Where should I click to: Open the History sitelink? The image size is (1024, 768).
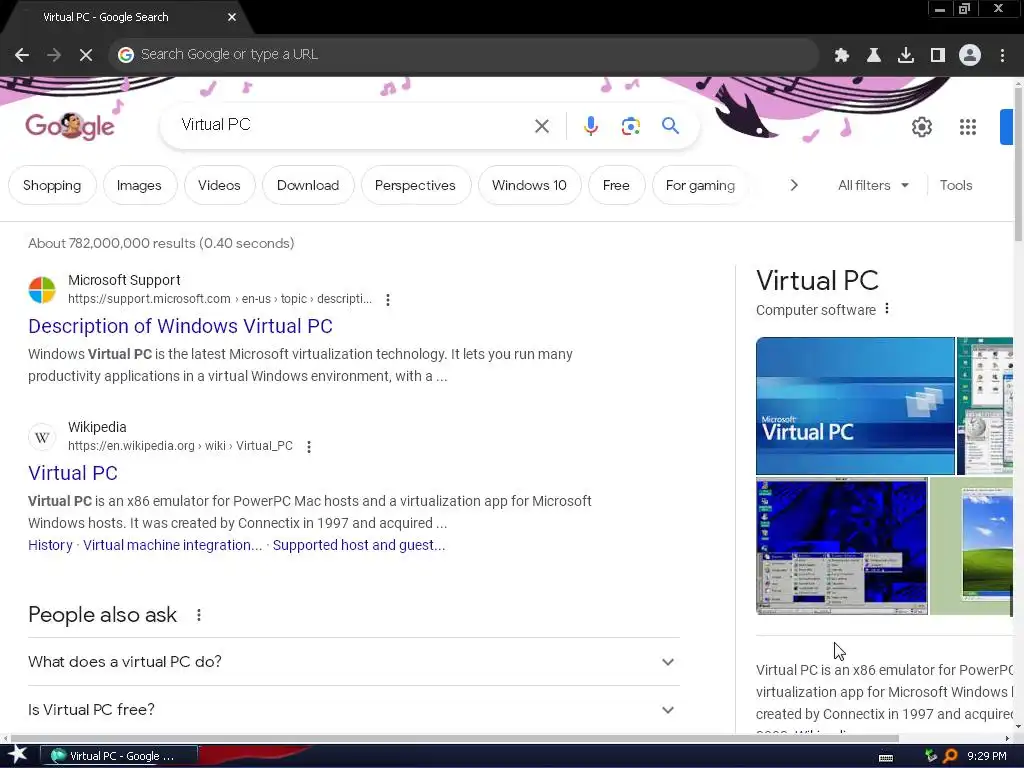coord(50,545)
